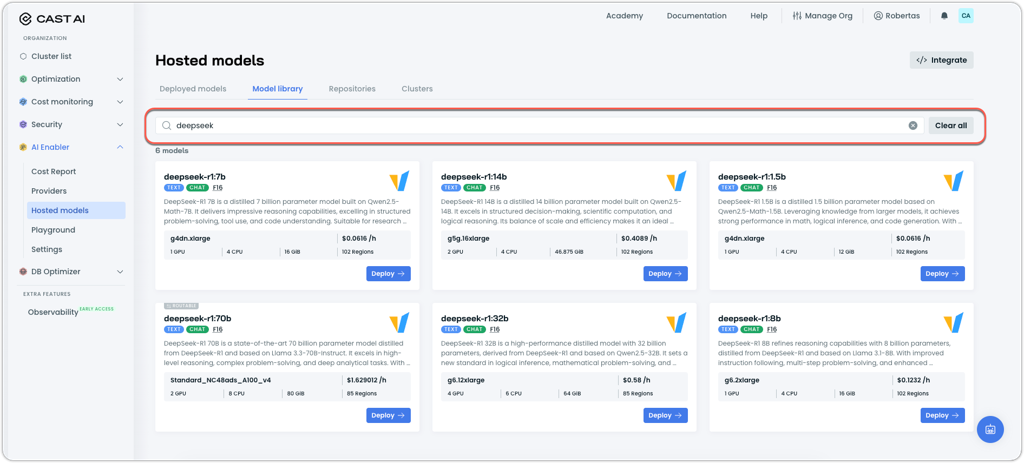Click the deepseek-r1:70b provider logo
This screenshot has height=463, width=1024.
click(399, 323)
